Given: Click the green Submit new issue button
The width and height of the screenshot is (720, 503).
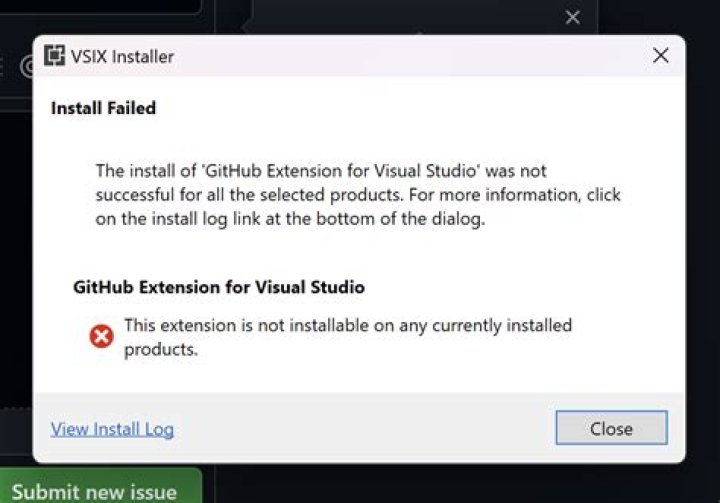Looking at the screenshot, I should pyautogui.click(x=95, y=491).
